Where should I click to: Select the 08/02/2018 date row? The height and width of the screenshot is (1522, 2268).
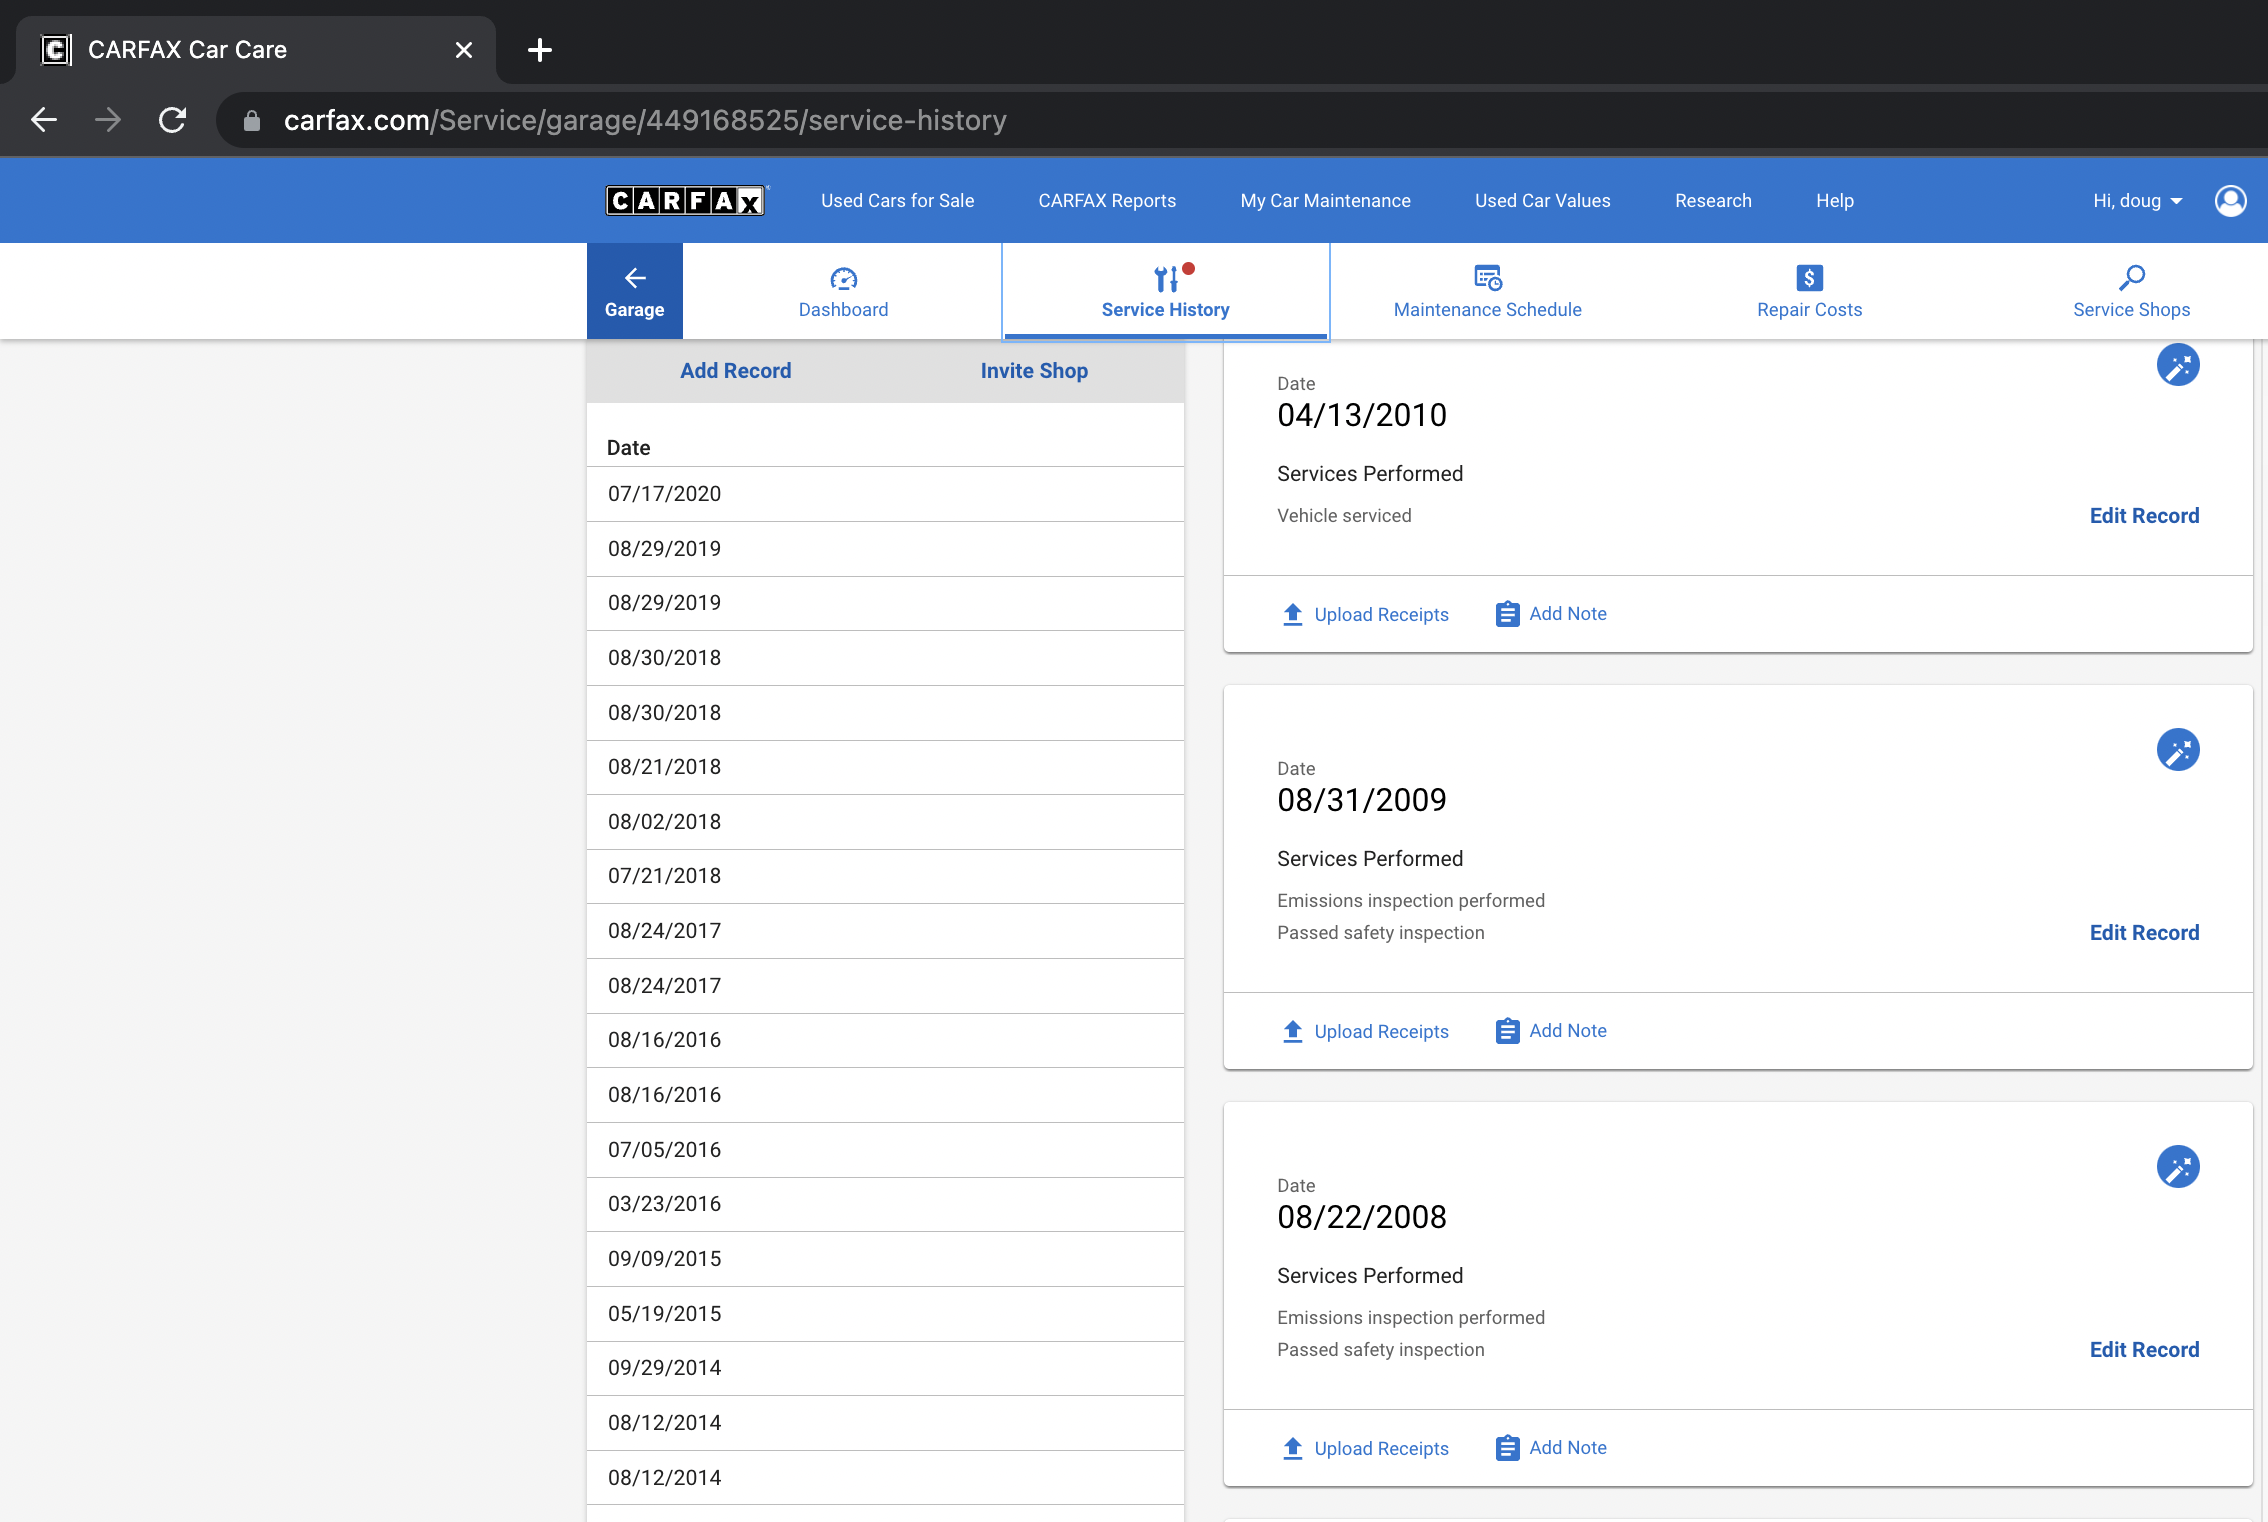[x=885, y=822]
